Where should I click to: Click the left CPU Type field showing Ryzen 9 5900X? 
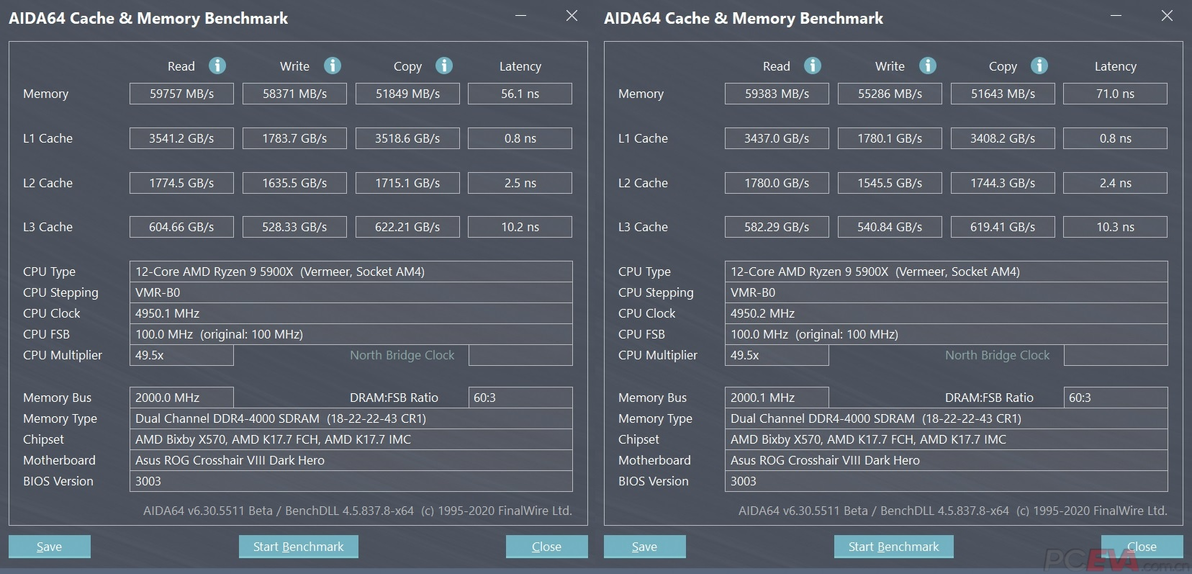(351, 272)
